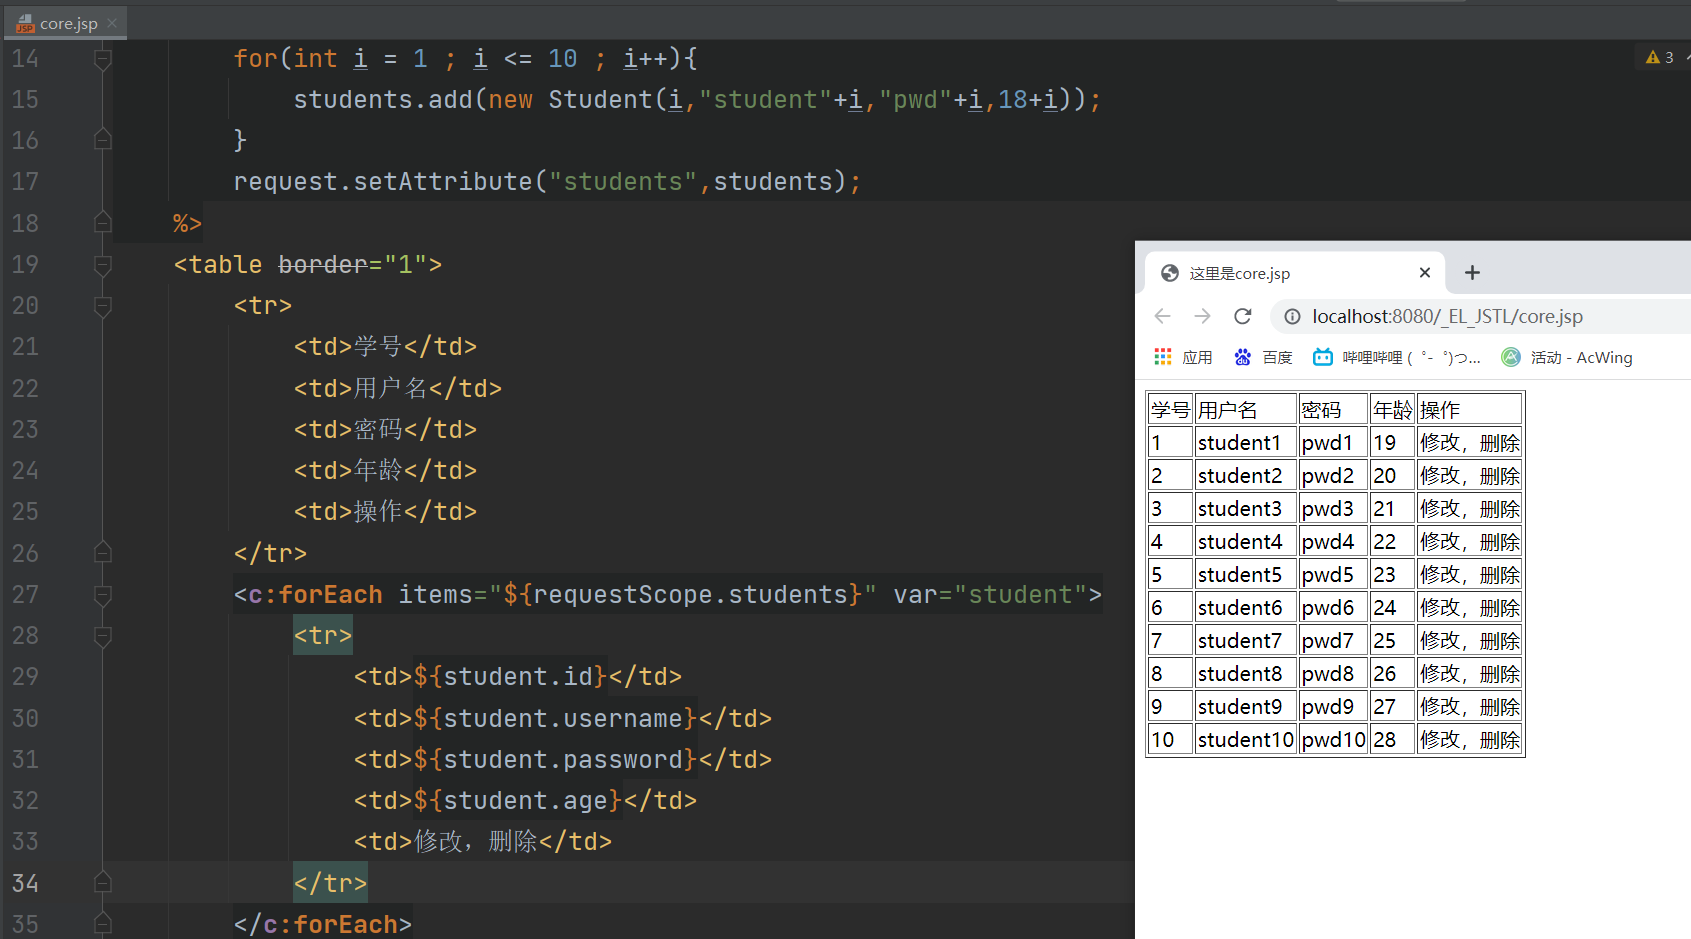This screenshot has height=939, width=1691.
Task: Click the pwd10 cell in the table
Action: (1333, 740)
